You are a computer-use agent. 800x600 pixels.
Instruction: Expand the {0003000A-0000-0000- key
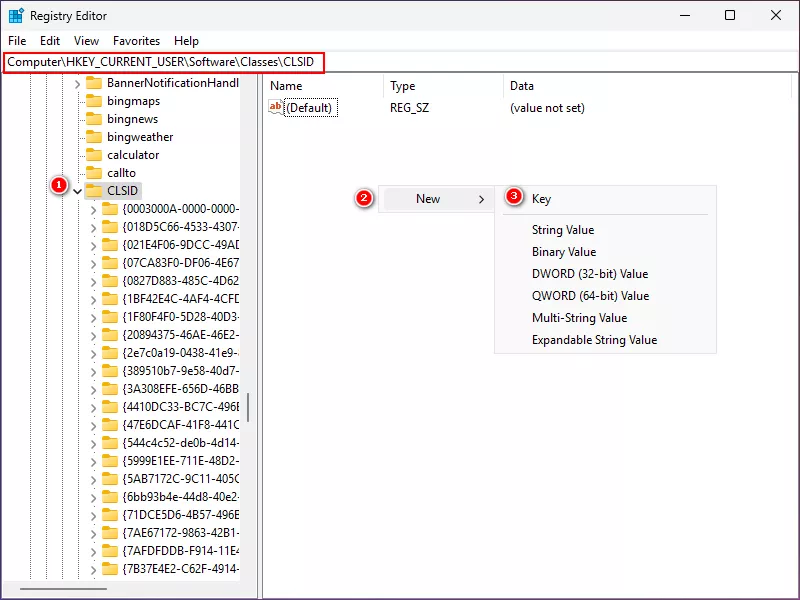click(x=93, y=210)
